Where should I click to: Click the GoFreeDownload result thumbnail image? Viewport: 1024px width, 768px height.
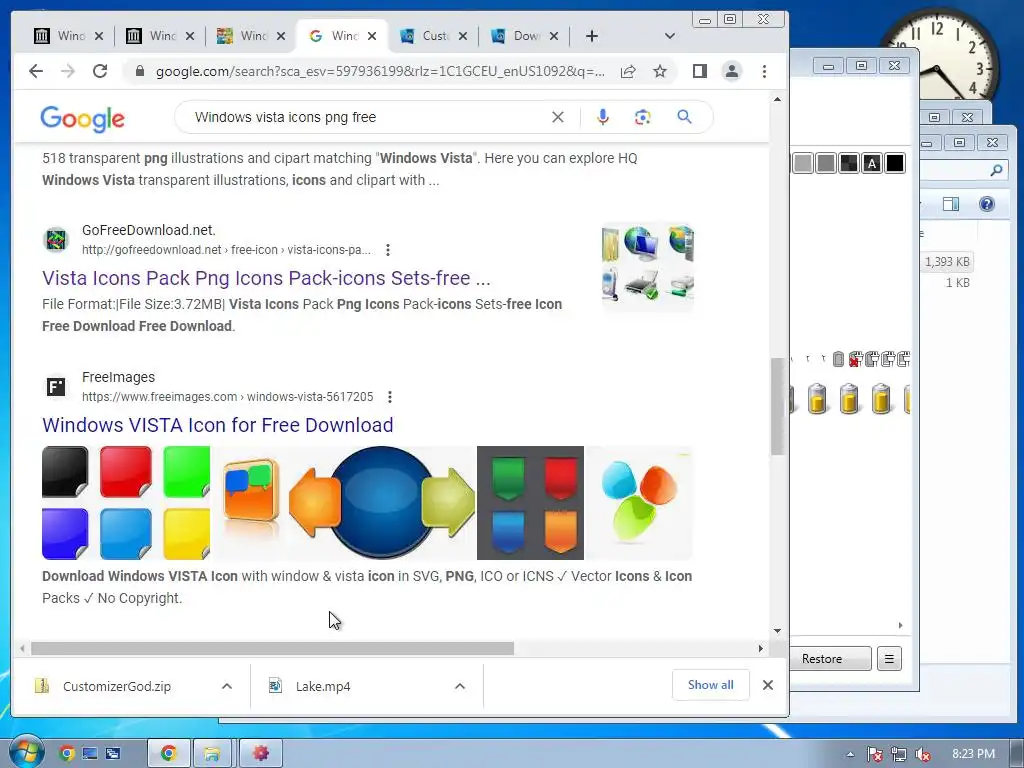pyautogui.click(x=647, y=266)
